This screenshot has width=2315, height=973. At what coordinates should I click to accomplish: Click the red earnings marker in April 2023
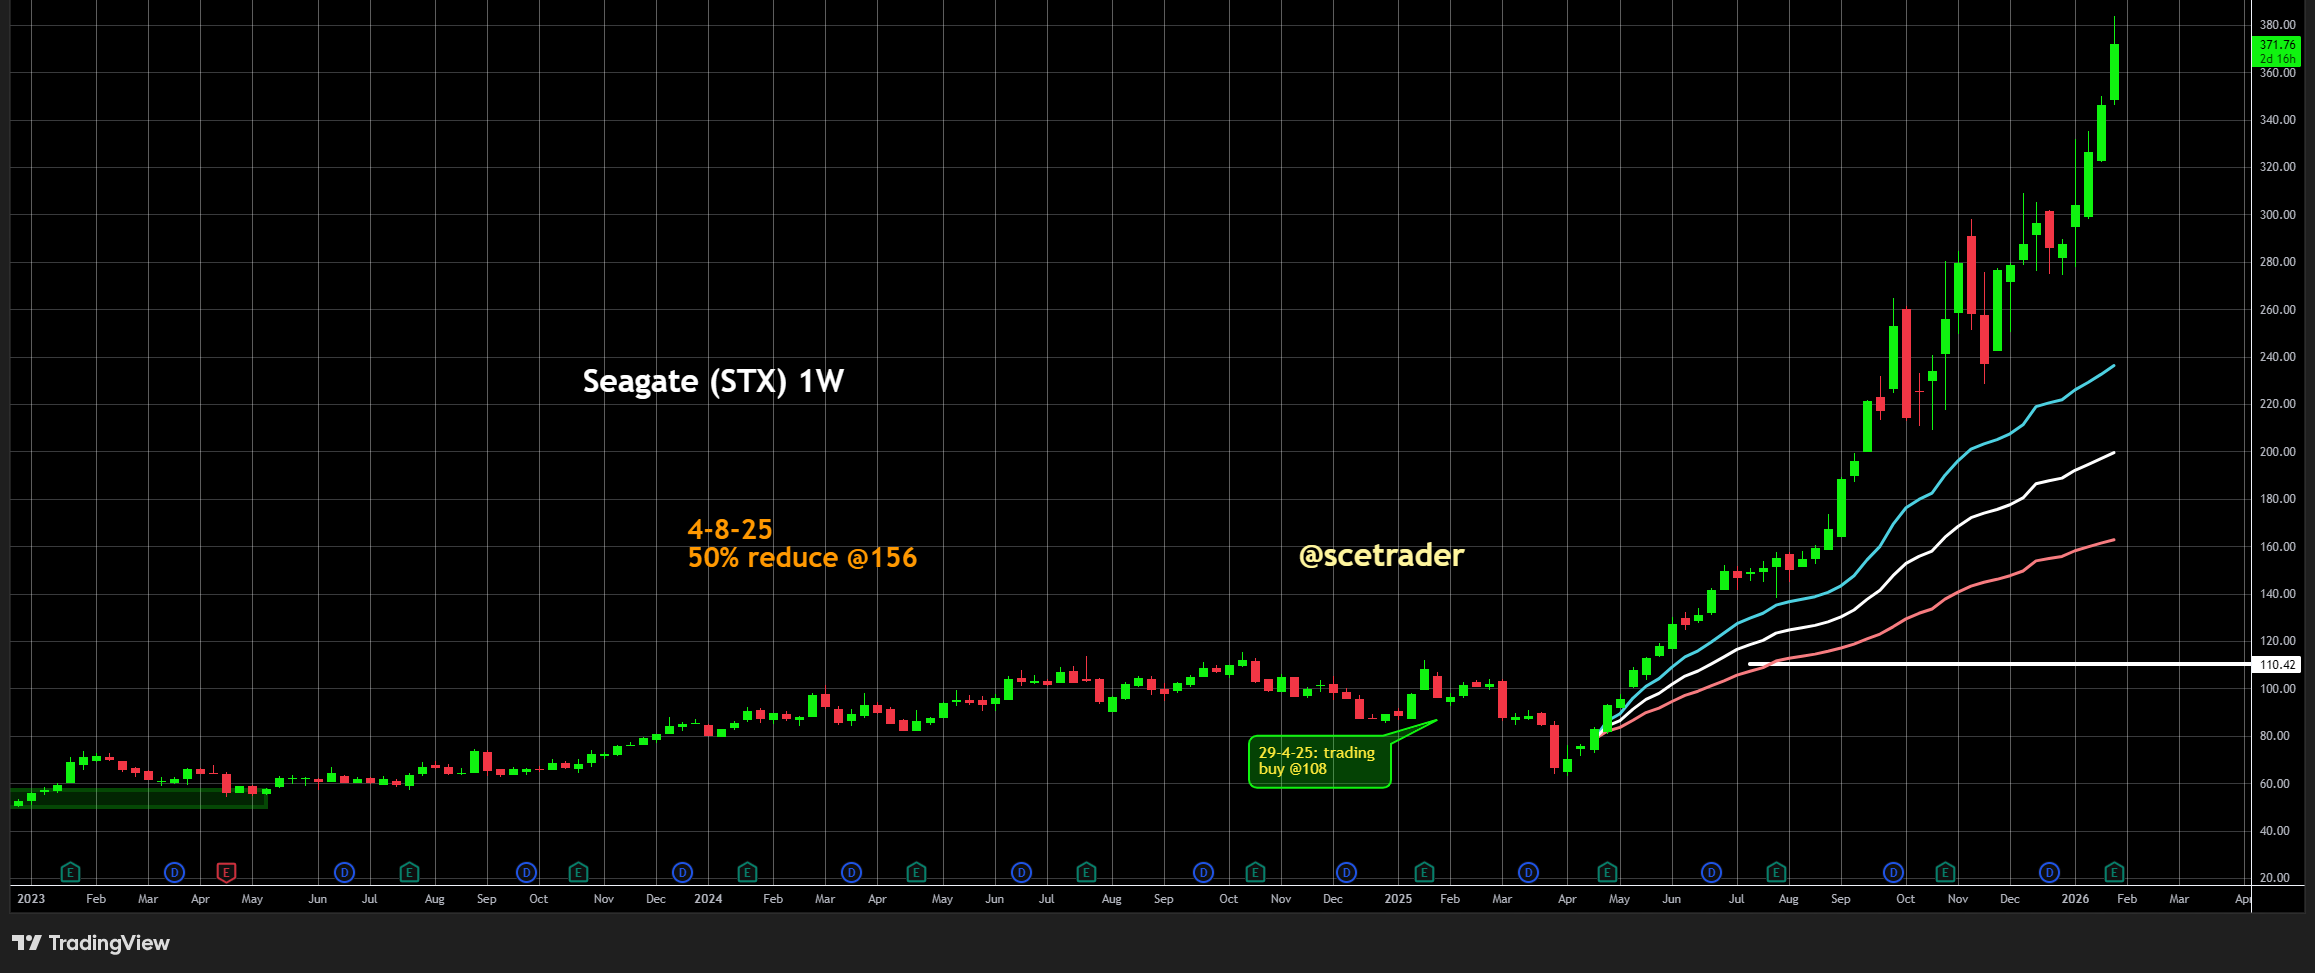[x=226, y=873]
